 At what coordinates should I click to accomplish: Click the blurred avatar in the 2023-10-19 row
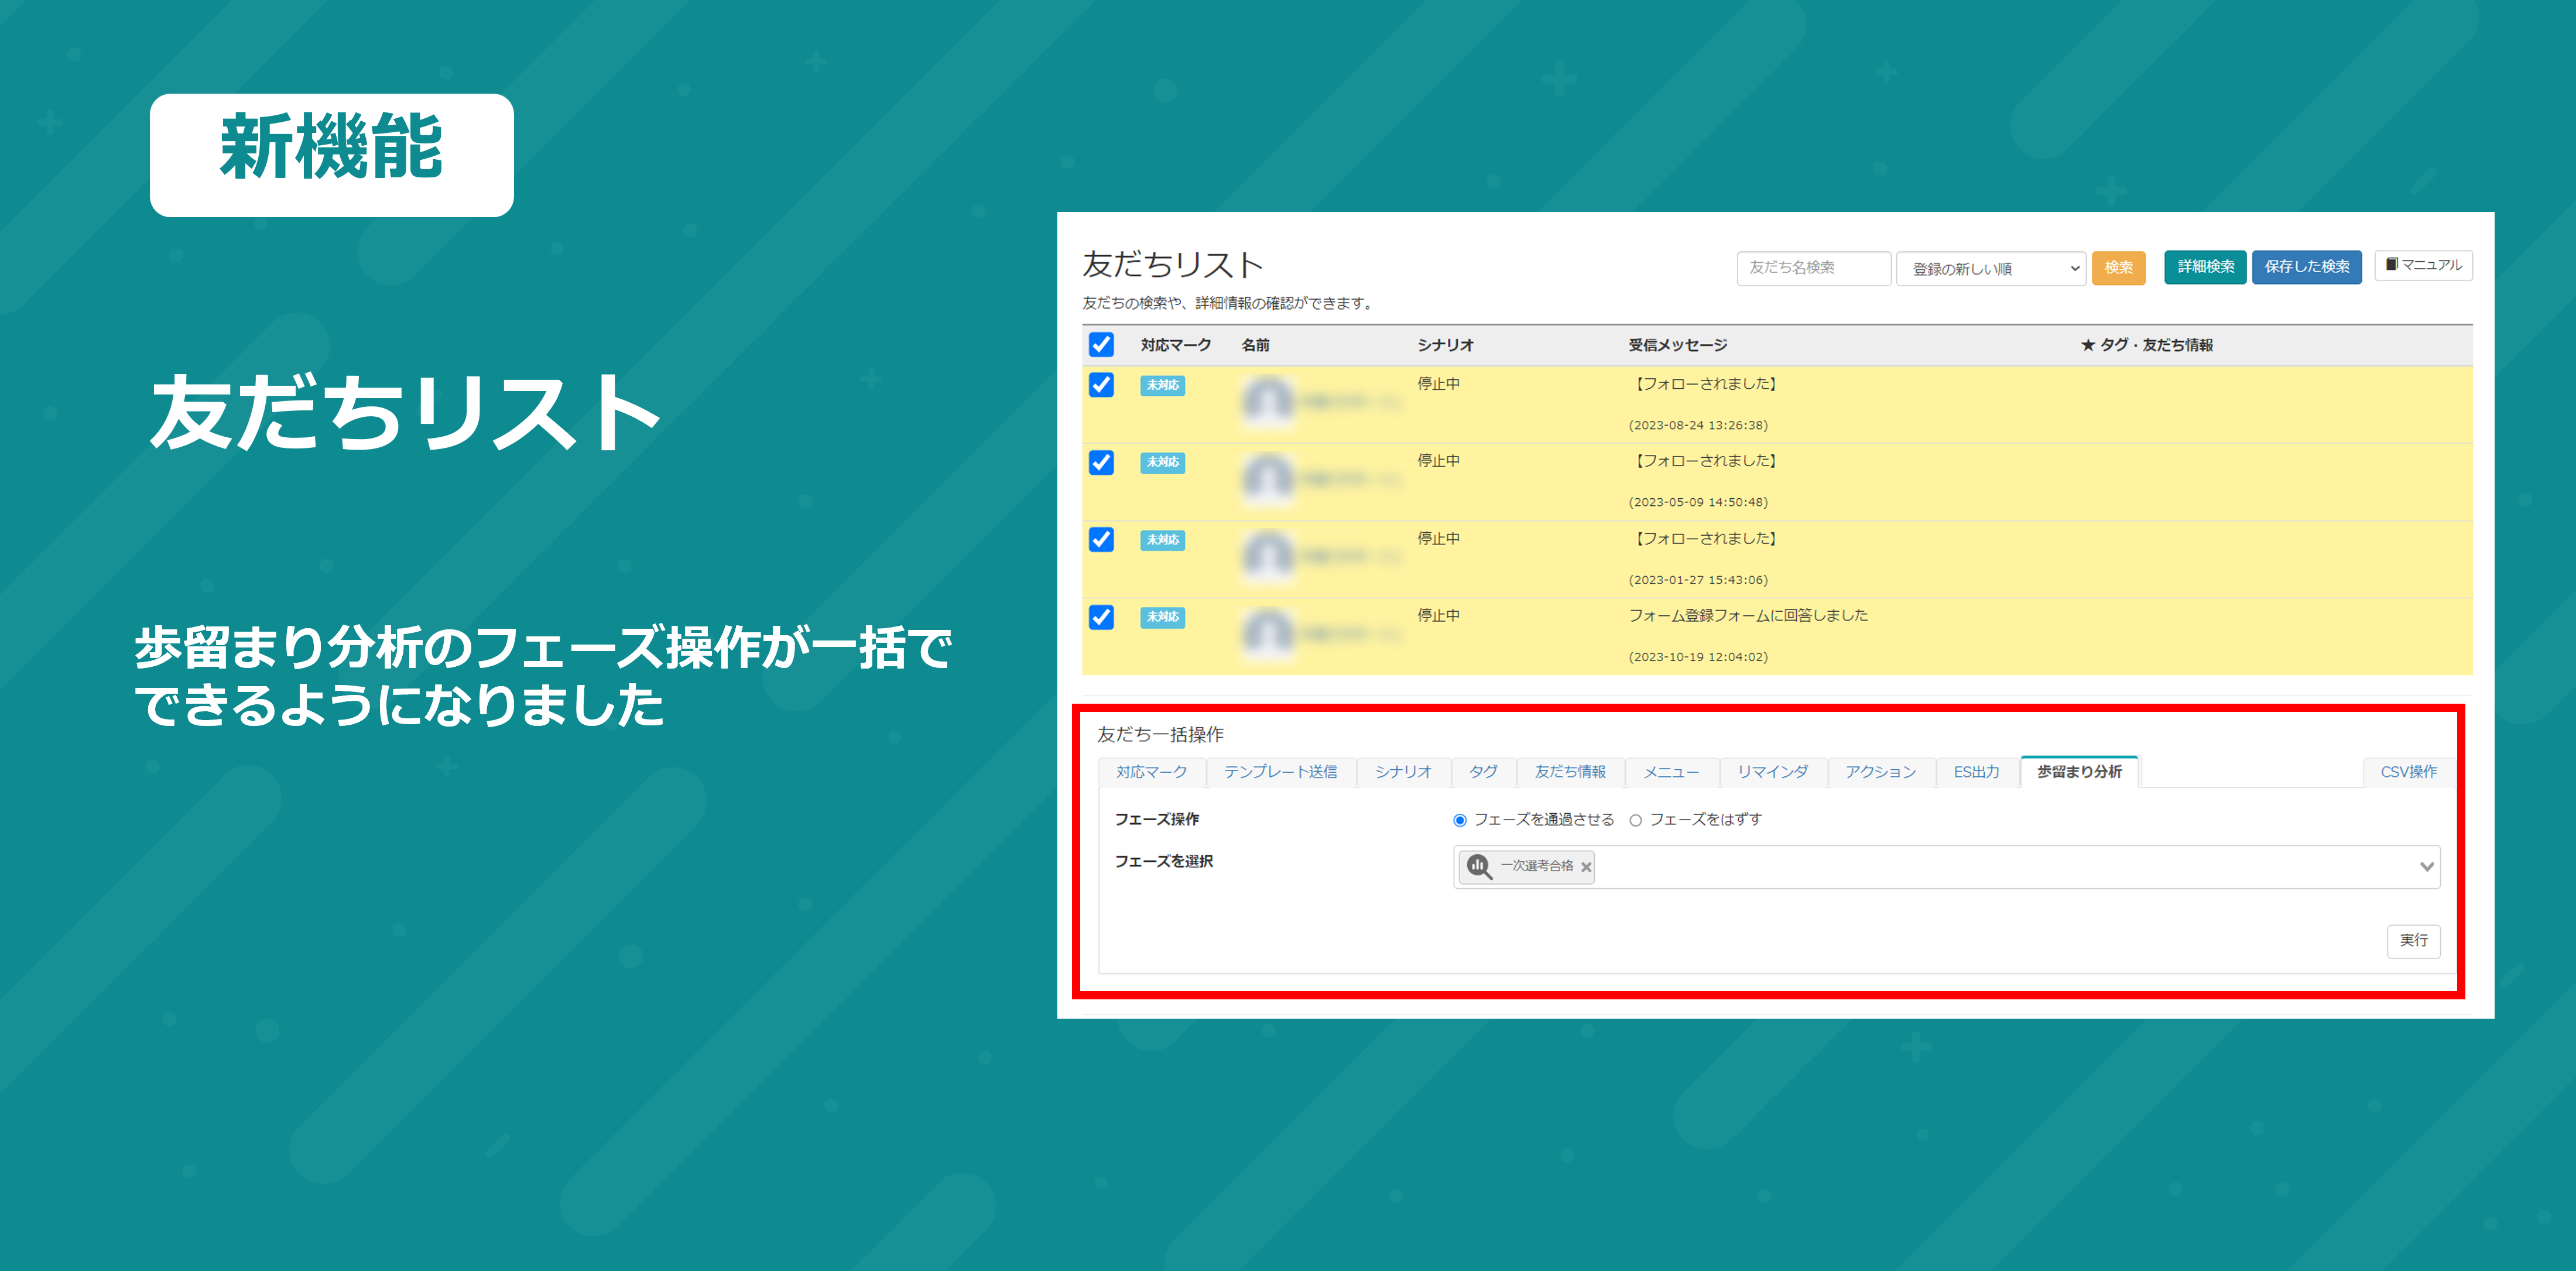pos(1268,633)
